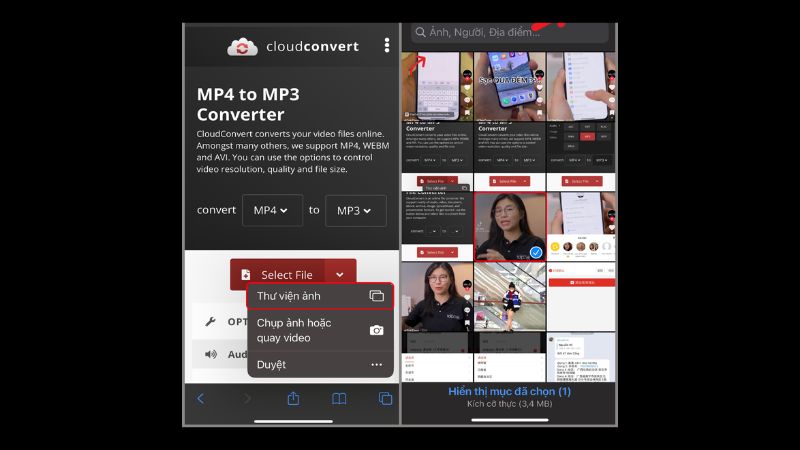800x450 pixels.
Task: Tap Hiển thị mục đã chọn (1)
Action: 509,391
